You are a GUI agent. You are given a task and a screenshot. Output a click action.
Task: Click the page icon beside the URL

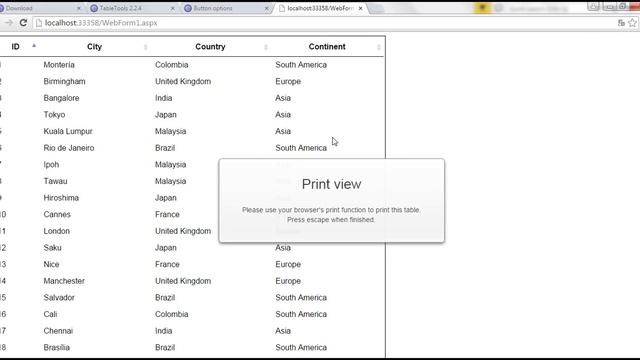coord(39,23)
